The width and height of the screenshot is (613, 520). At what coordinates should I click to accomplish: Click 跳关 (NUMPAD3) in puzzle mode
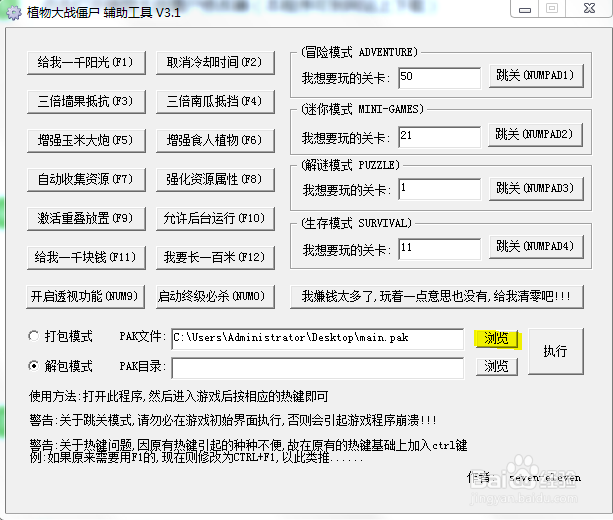[x=536, y=189]
